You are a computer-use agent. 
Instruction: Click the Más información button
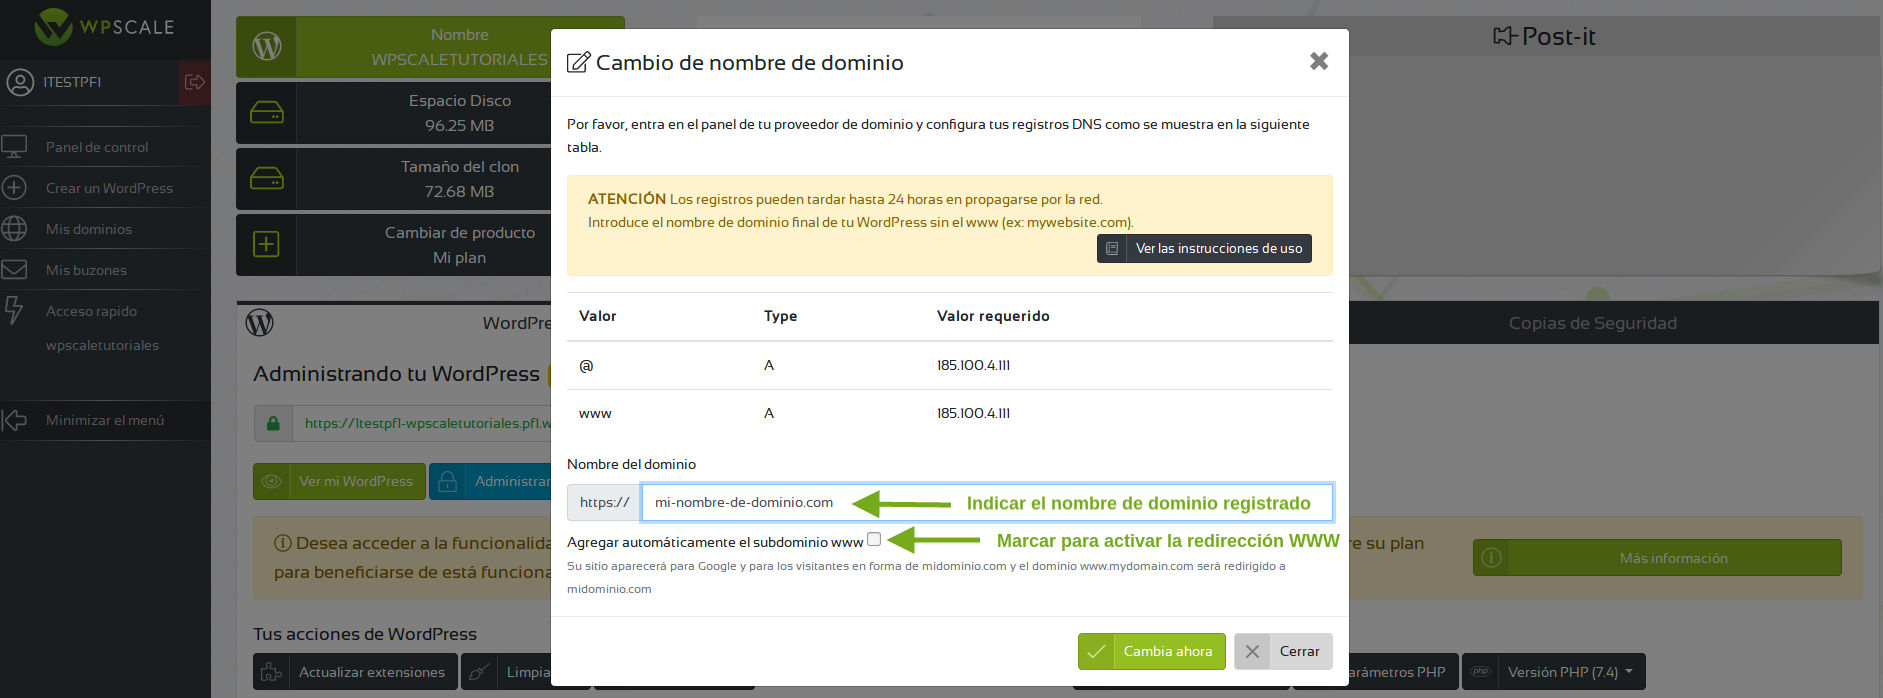point(1657,558)
